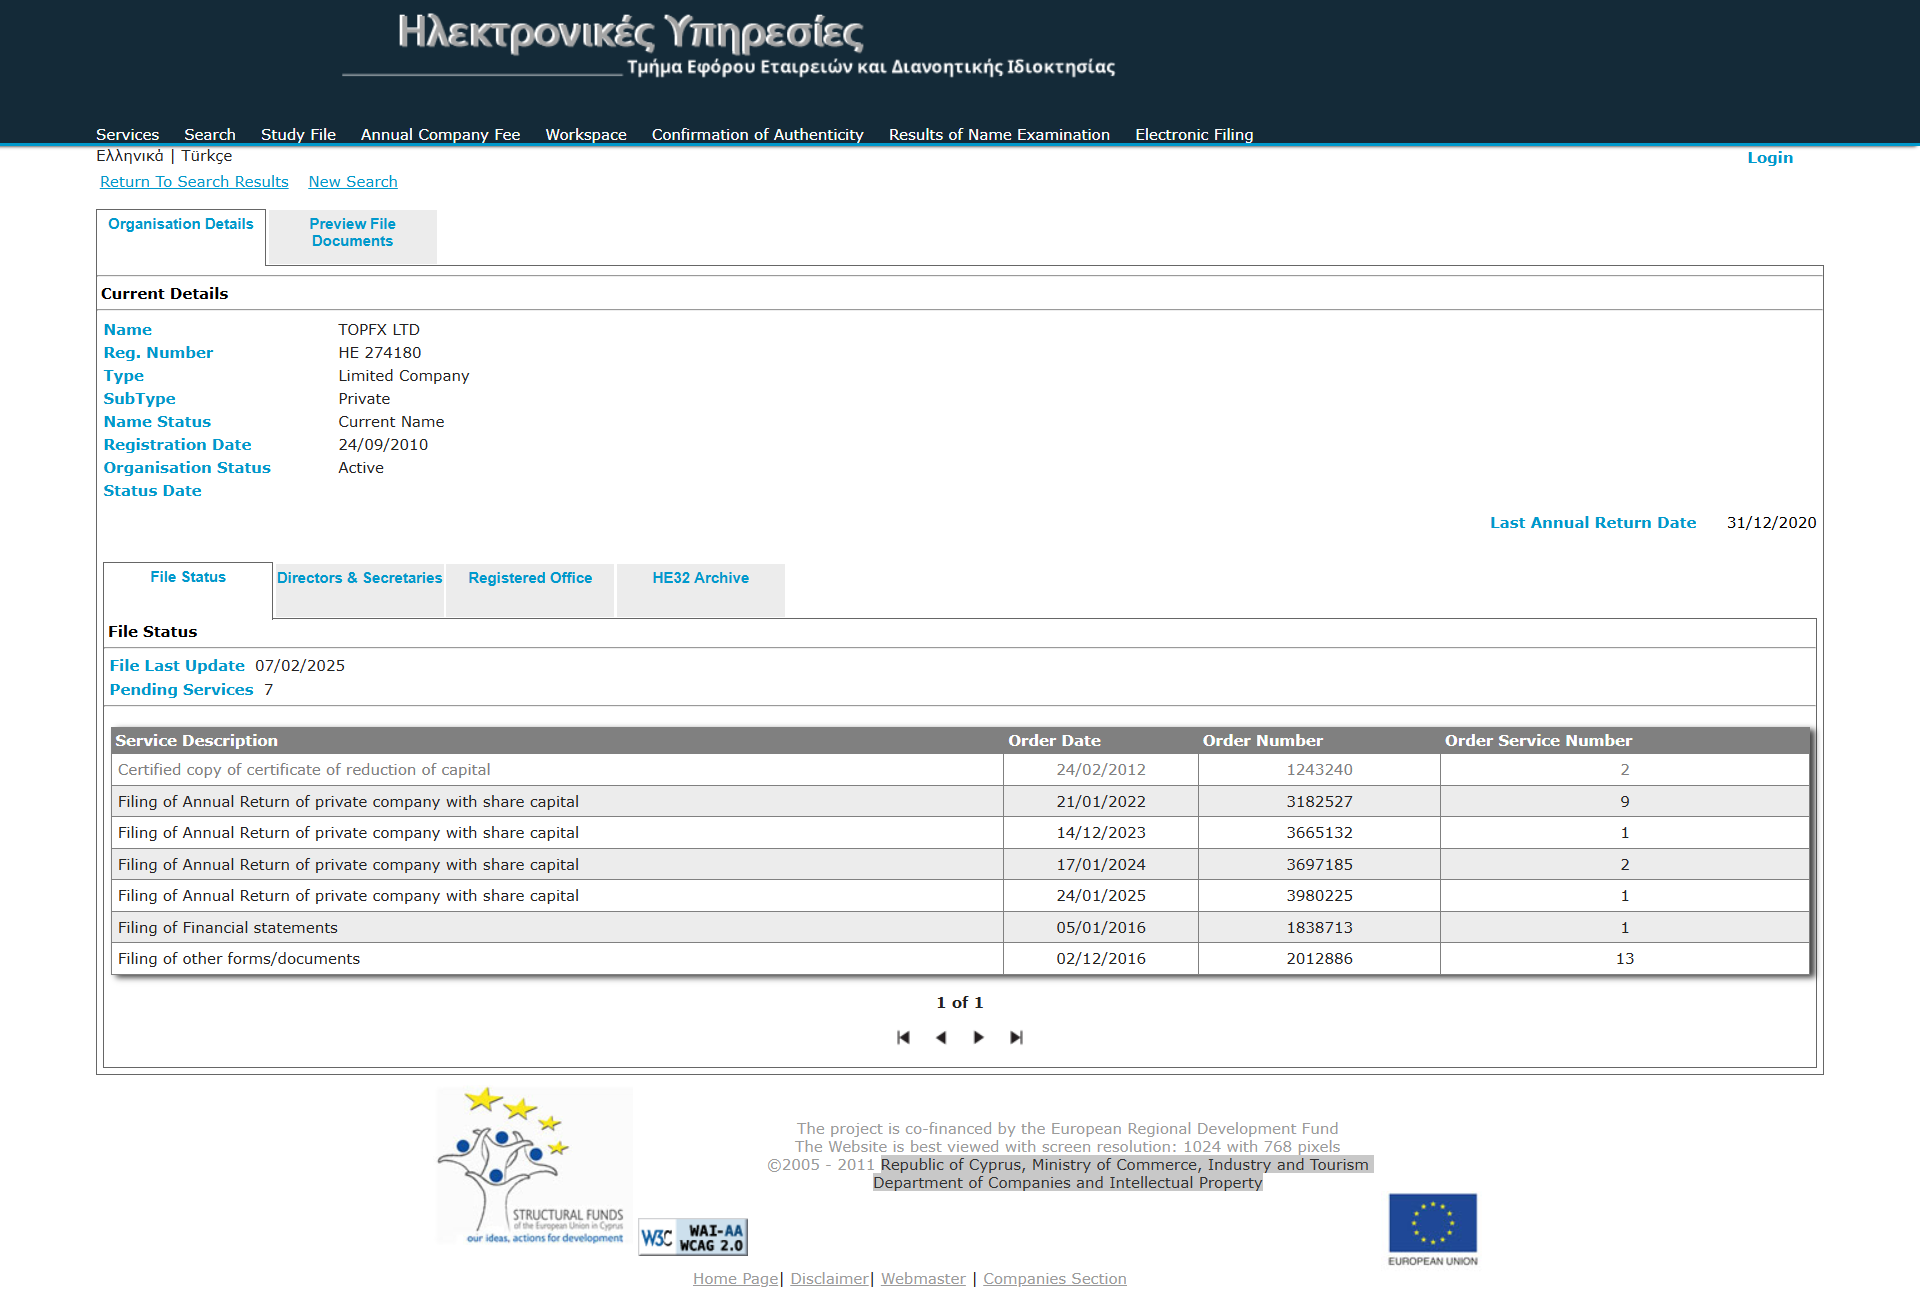Click registration number HE 274180
This screenshot has height=1300, width=1920.
click(380, 353)
